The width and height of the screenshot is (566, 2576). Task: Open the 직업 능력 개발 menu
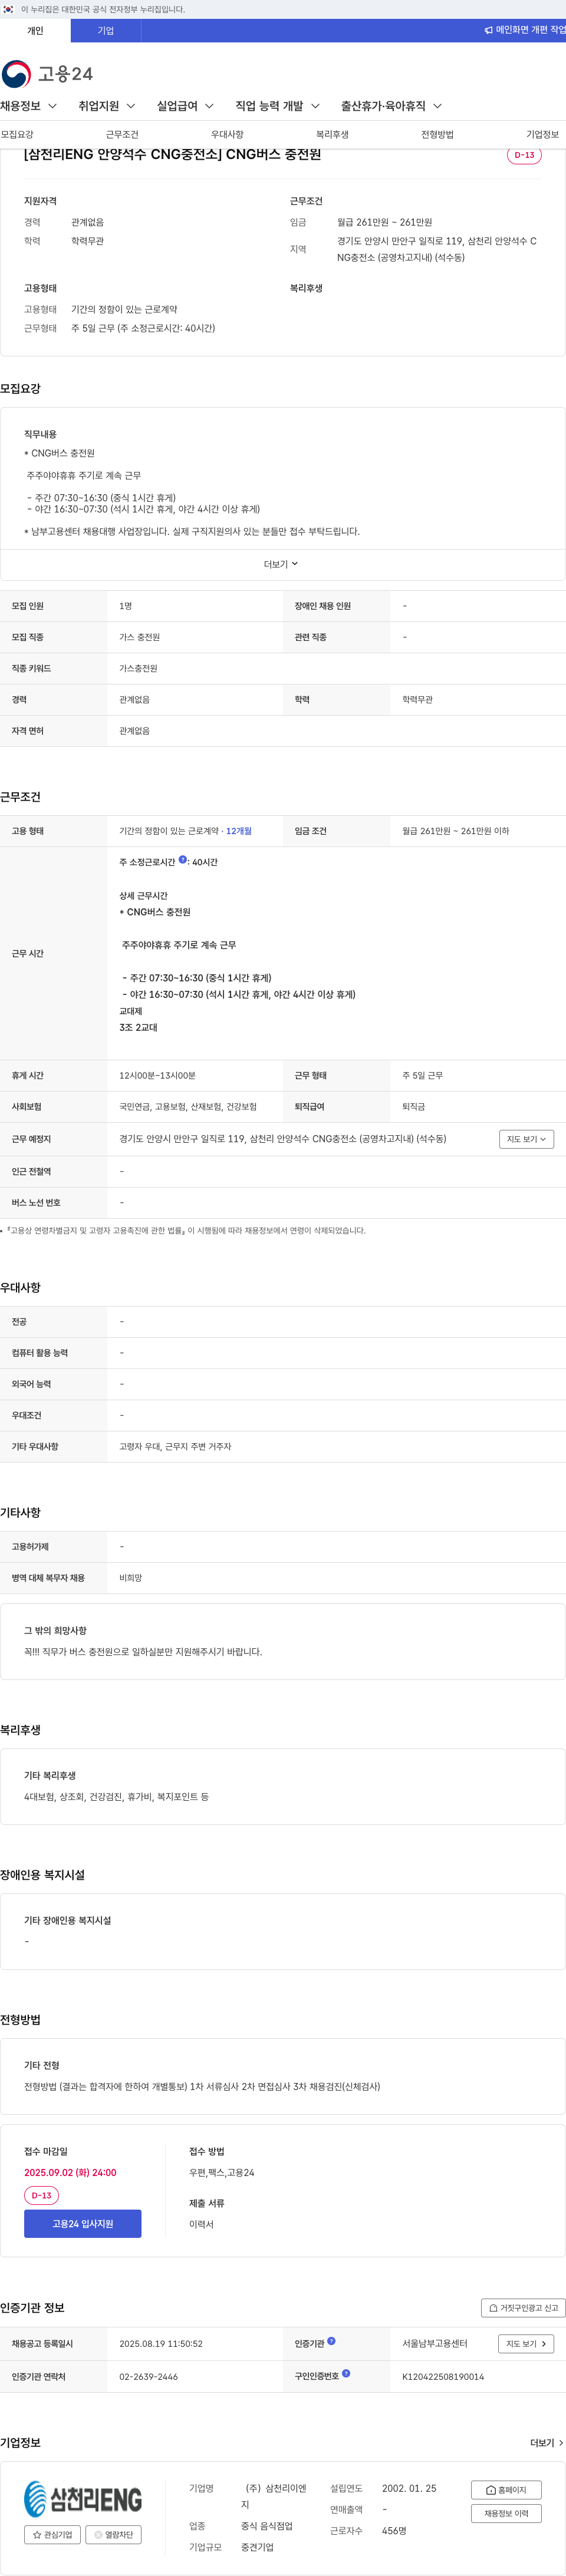[277, 106]
